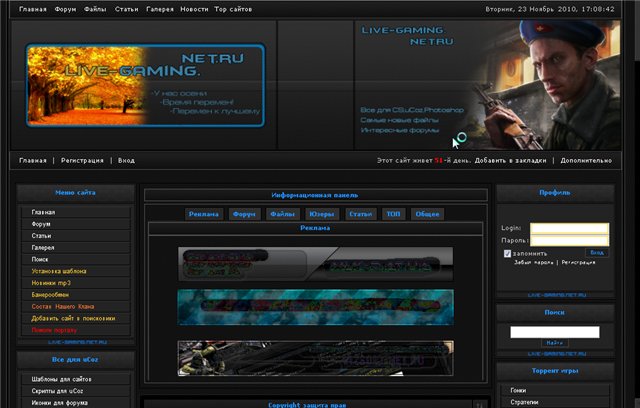Screen dimensions: 640x408
Task: Click the teal camouflage advertisement banner
Action: [316, 307]
